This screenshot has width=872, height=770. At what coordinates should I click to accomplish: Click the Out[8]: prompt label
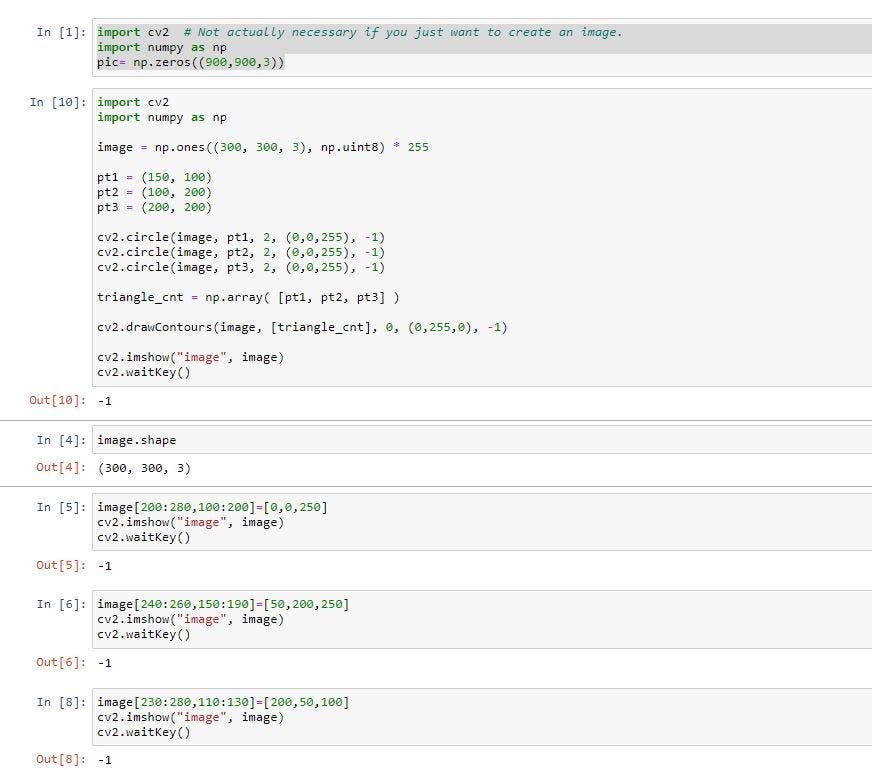[x=61, y=759]
